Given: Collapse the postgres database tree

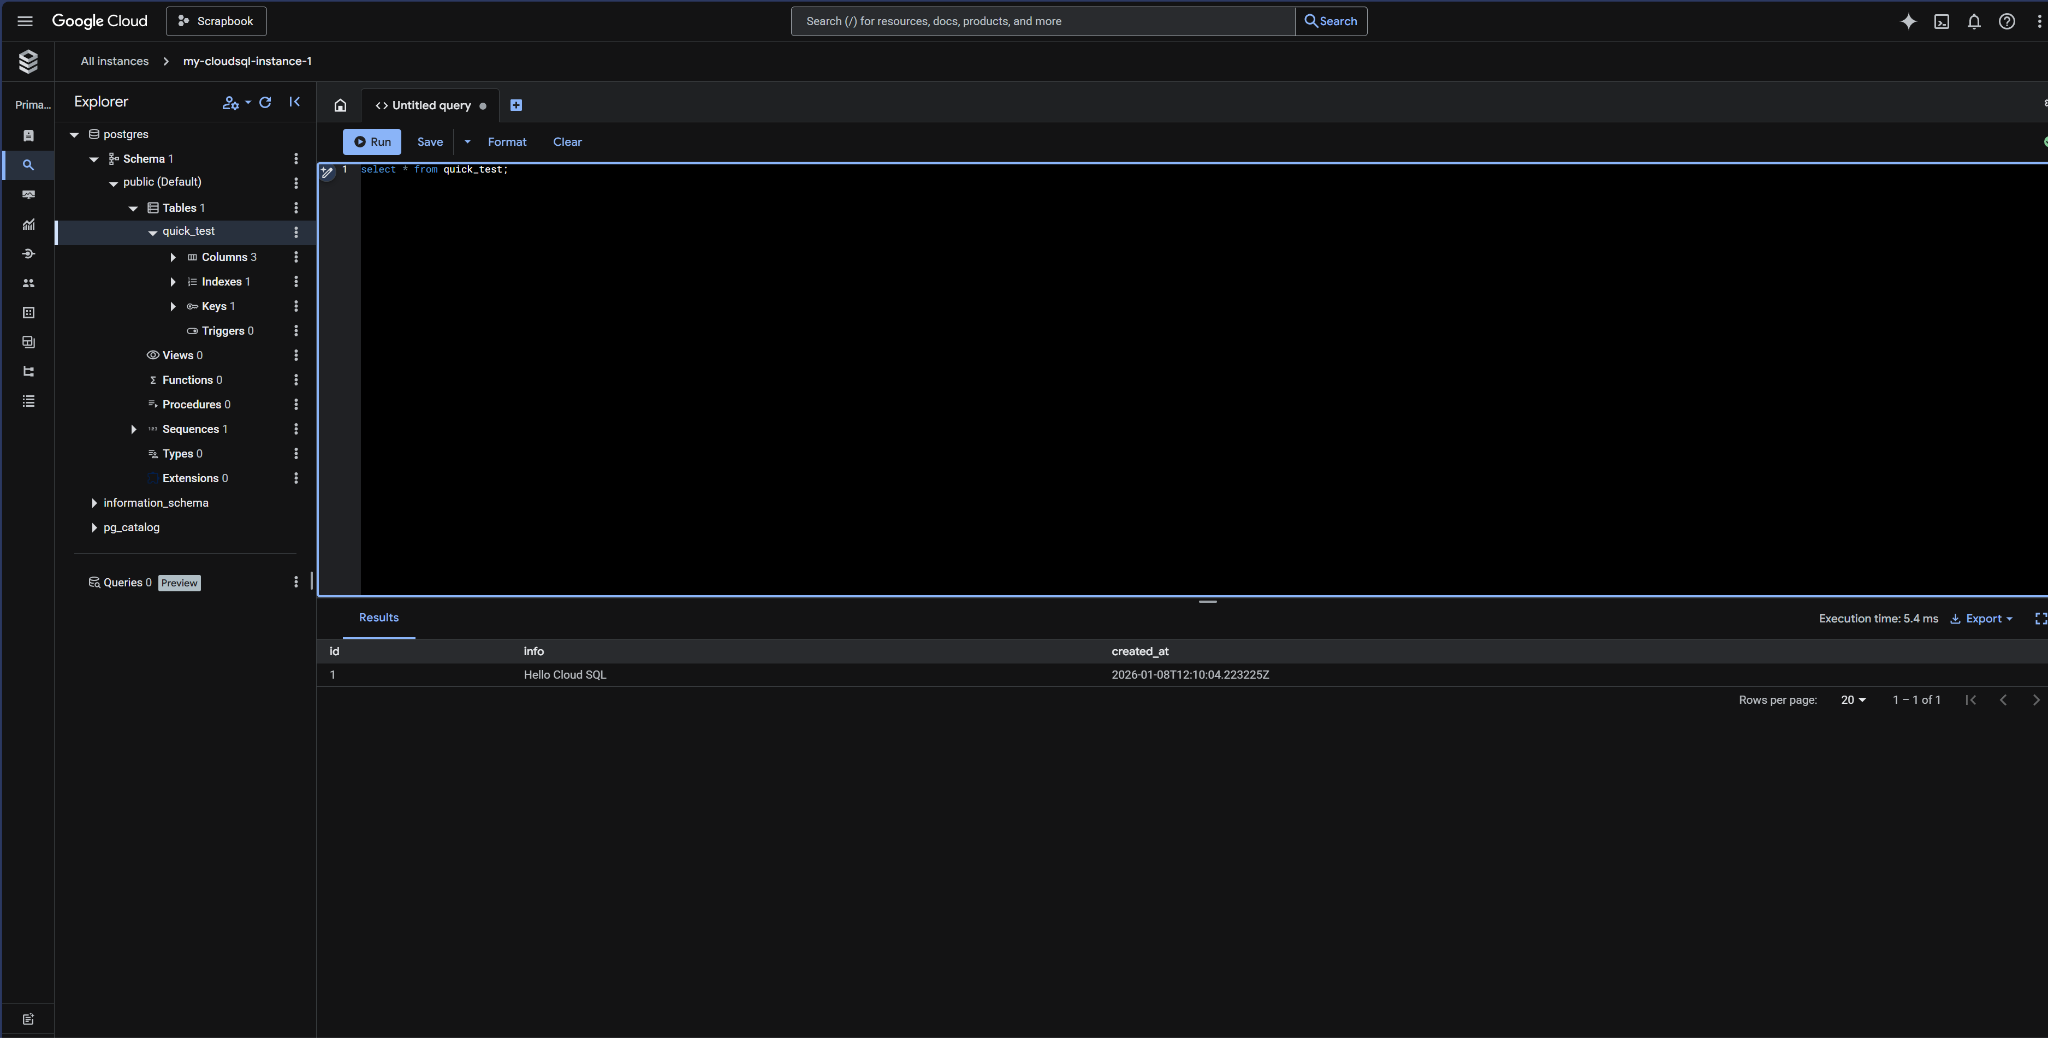Looking at the screenshot, I should pos(74,134).
